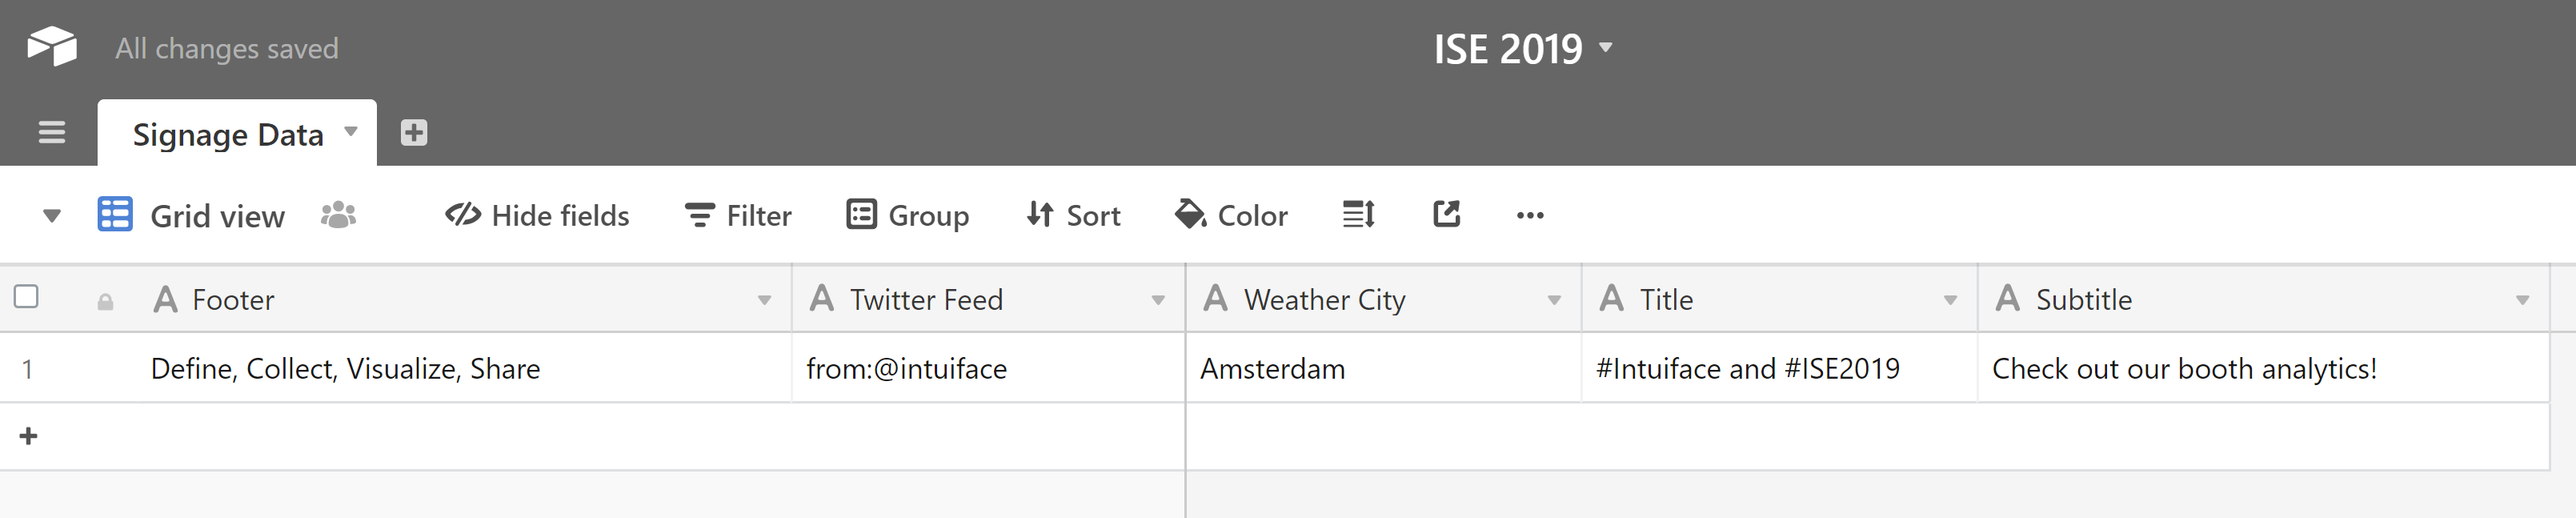Viewport: 2576px width, 518px height.
Task: Open the Color options
Action: [x=1231, y=215]
